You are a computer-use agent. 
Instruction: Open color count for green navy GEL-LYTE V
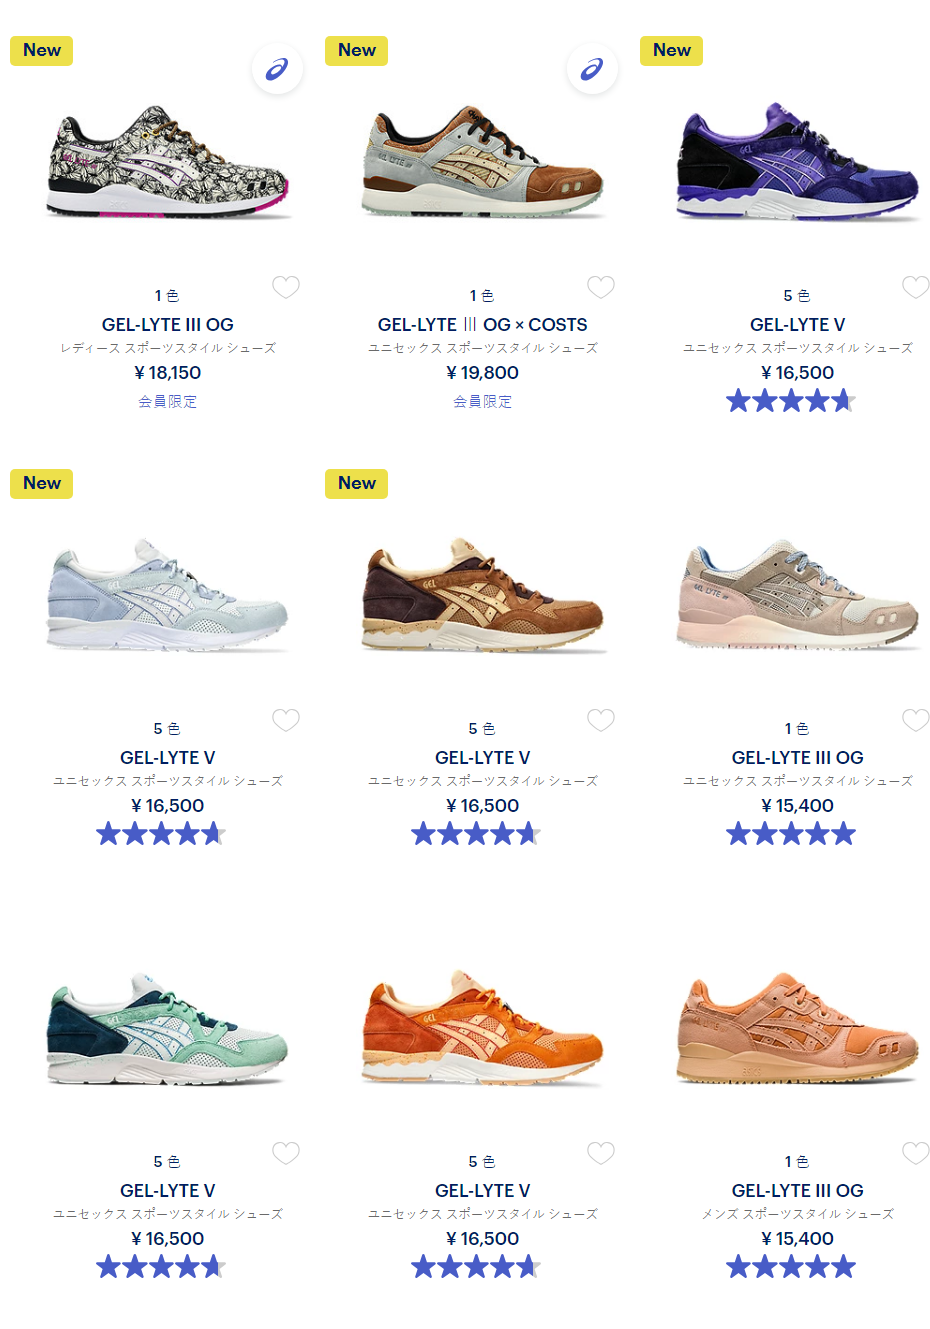pos(167,1162)
